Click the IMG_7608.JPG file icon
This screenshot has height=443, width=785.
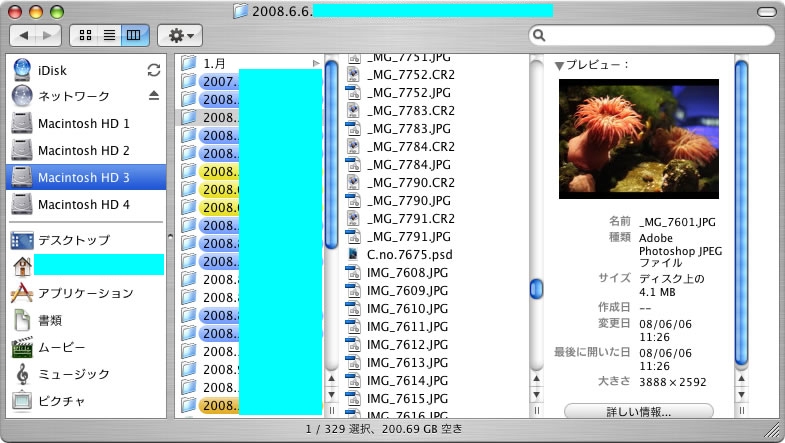(353, 273)
